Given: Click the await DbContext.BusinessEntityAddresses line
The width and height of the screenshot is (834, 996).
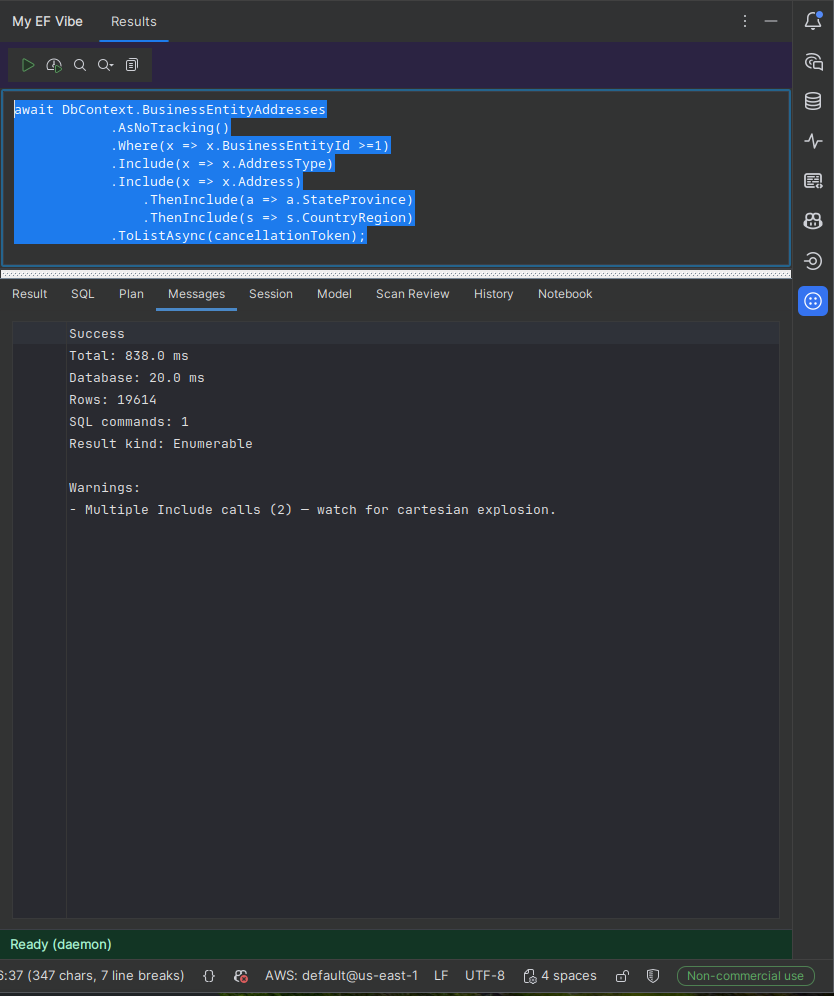Looking at the screenshot, I should [x=170, y=109].
